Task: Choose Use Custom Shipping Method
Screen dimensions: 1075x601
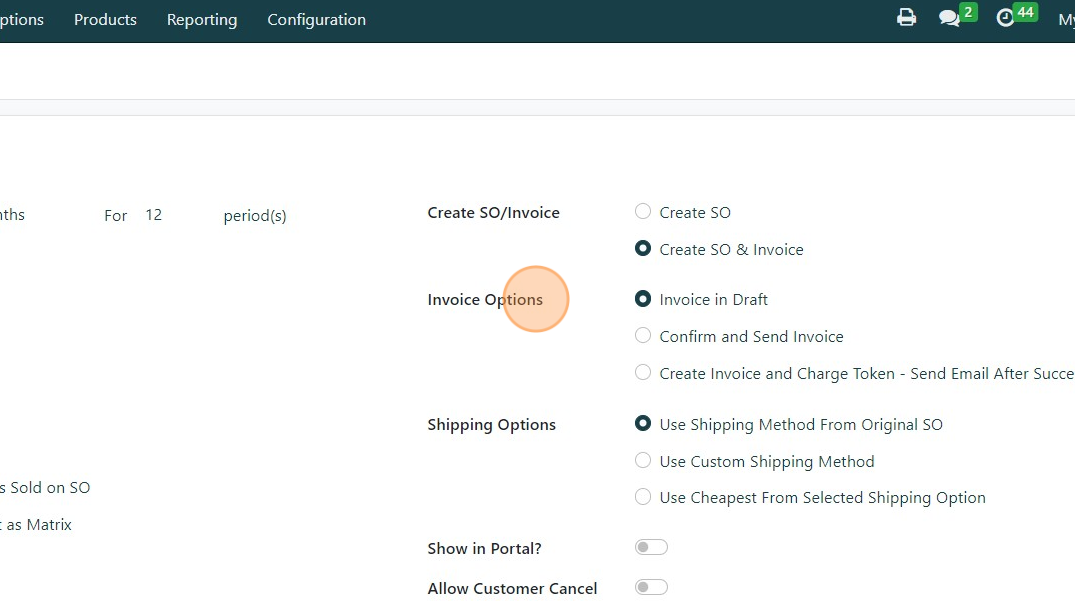Action: 643,461
